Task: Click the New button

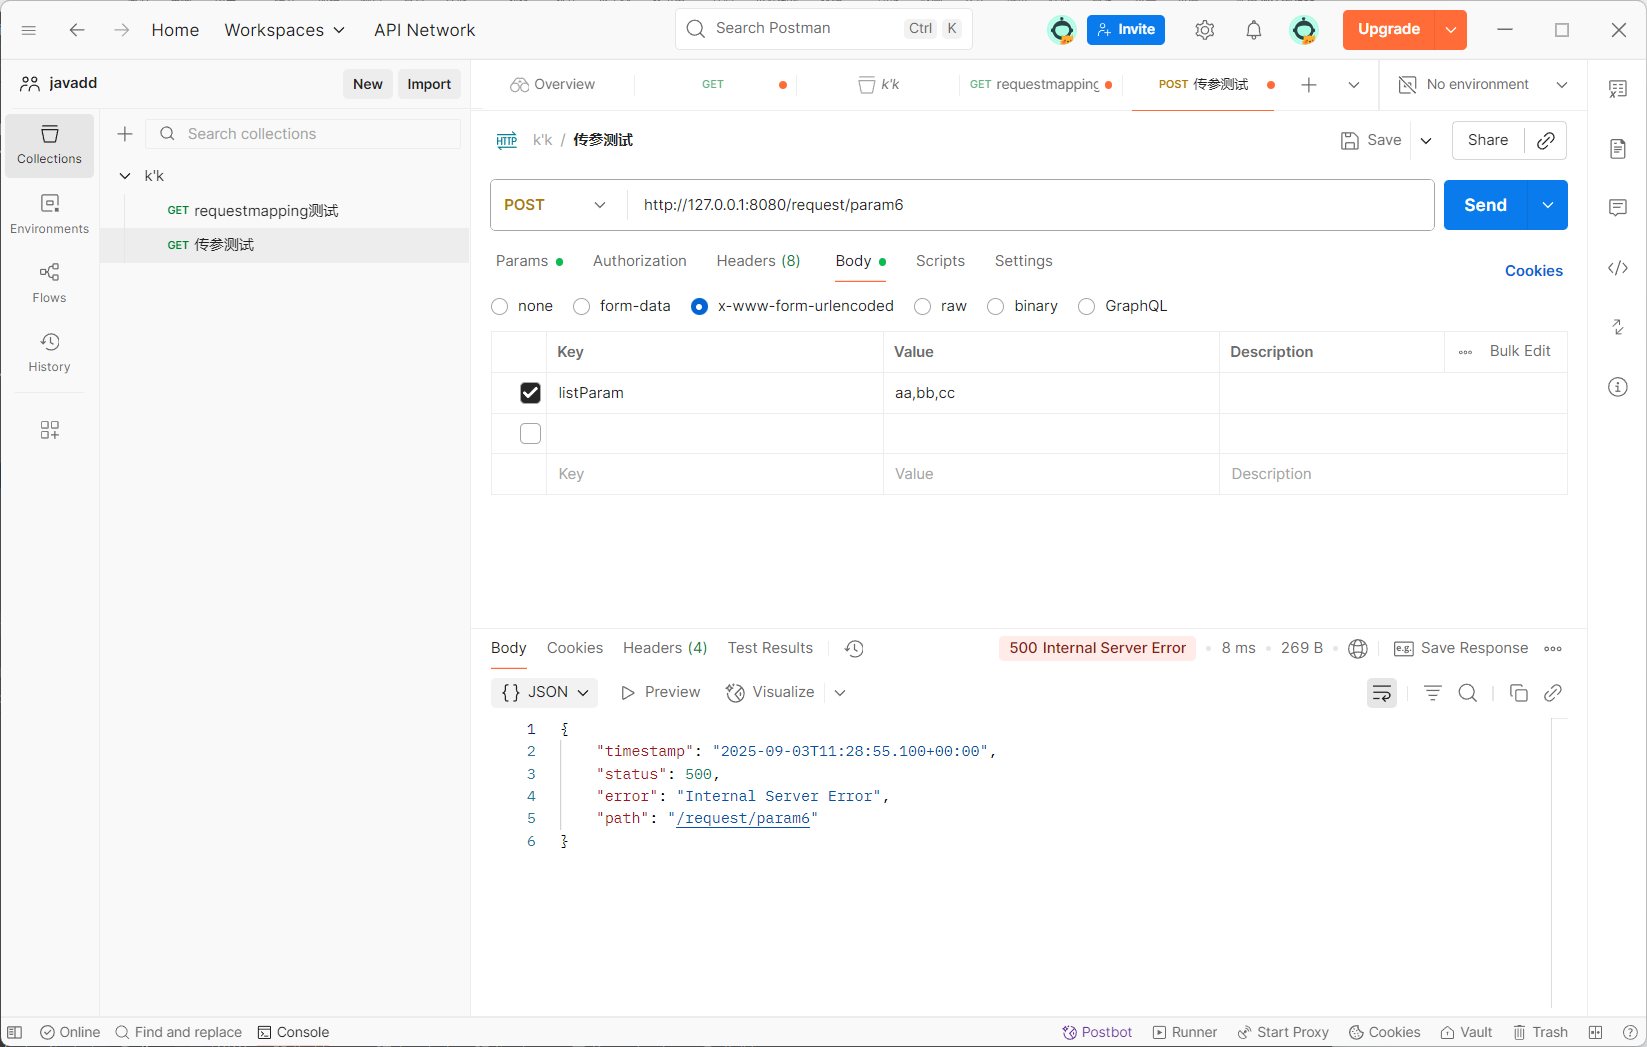Action: [x=368, y=84]
